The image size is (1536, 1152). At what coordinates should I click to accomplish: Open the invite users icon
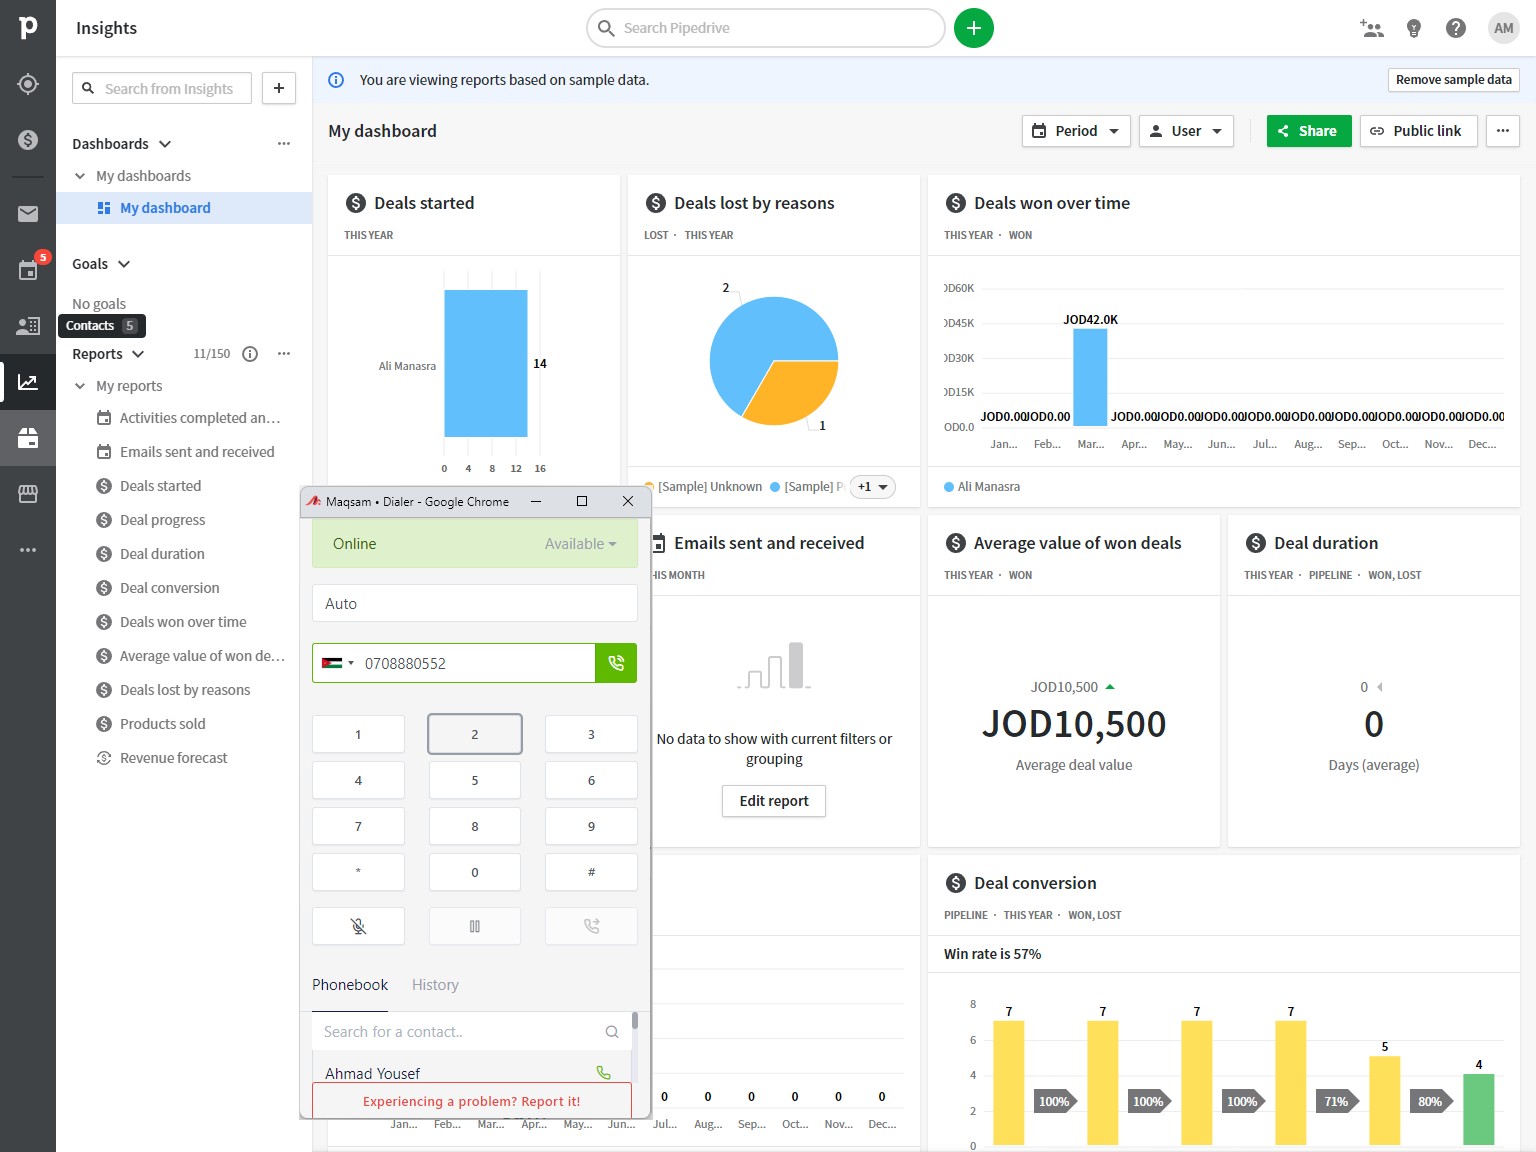(1372, 28)
